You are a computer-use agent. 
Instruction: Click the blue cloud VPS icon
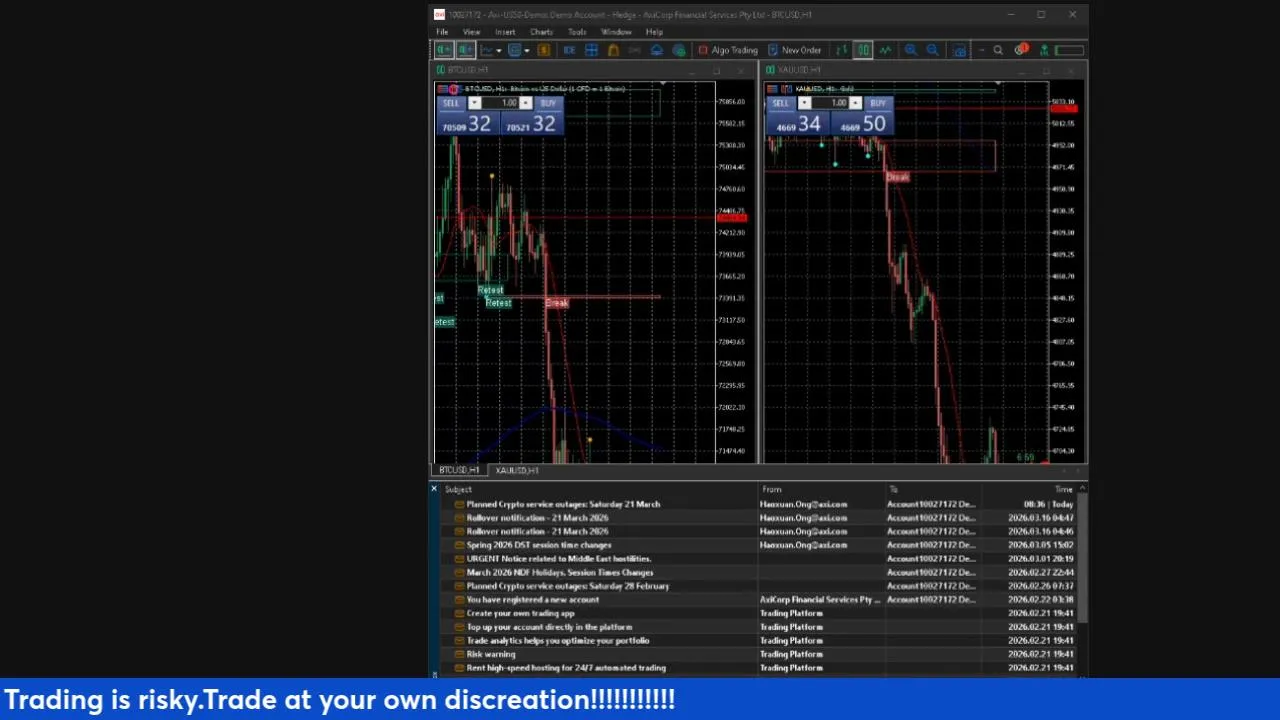657,50
